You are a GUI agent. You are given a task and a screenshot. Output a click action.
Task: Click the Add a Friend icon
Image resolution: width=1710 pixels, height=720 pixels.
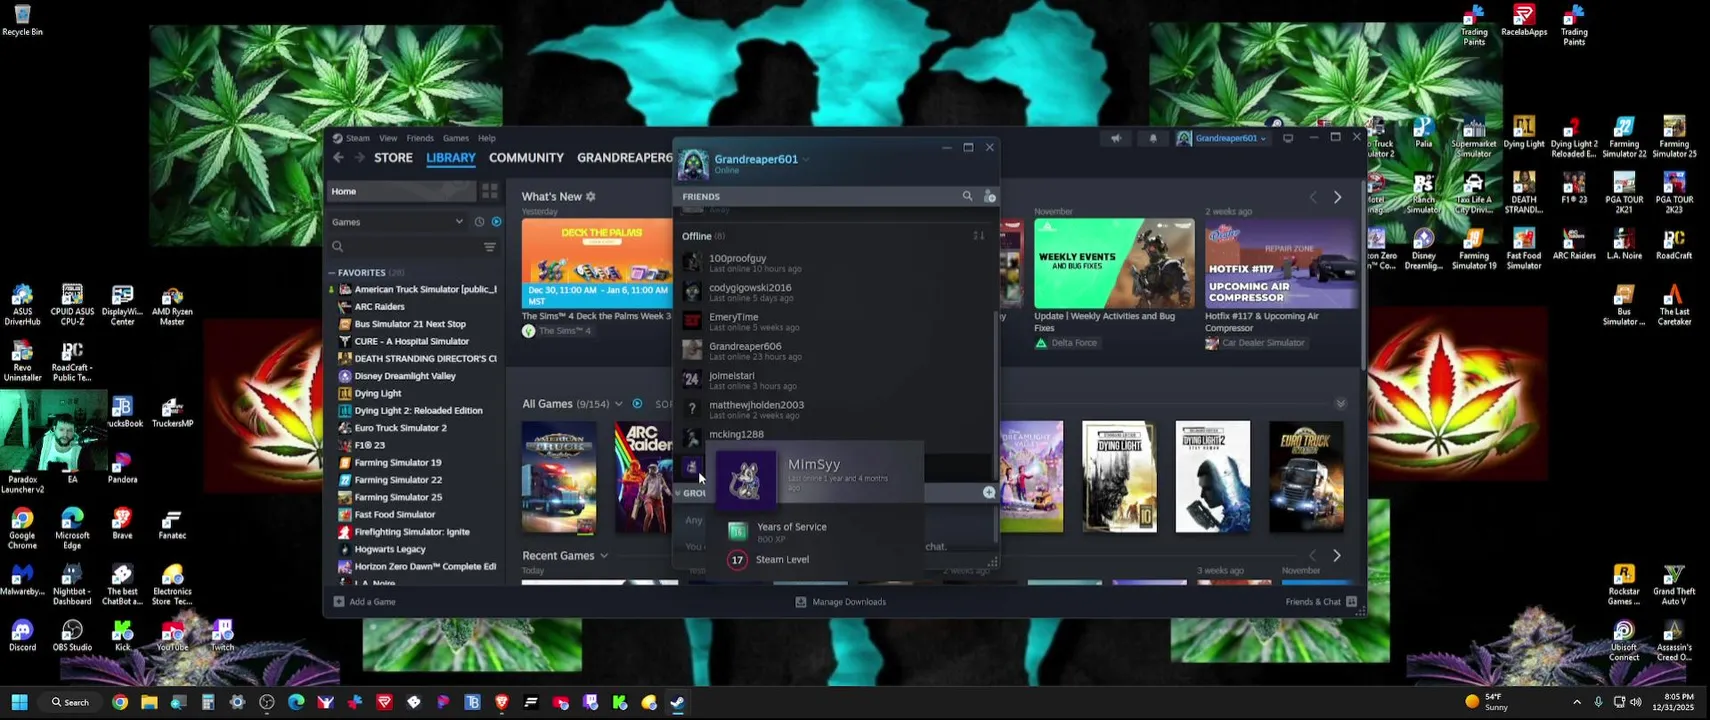tap(989, 197)
